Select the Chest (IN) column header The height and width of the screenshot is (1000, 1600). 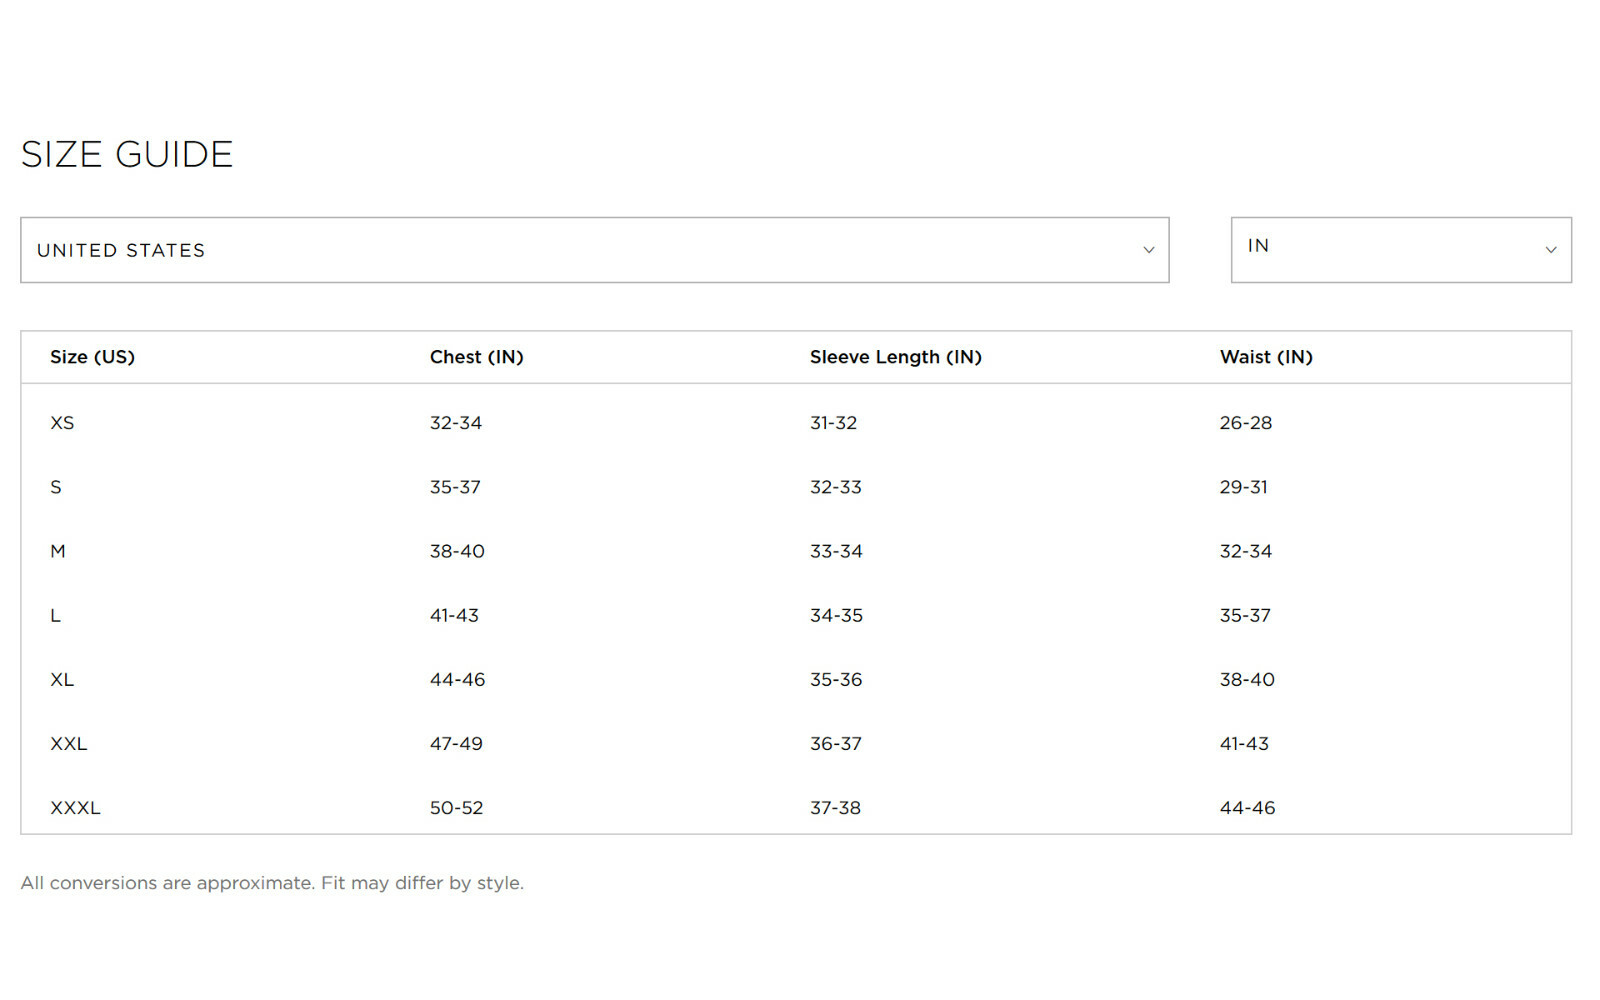[x=476, y=357]
